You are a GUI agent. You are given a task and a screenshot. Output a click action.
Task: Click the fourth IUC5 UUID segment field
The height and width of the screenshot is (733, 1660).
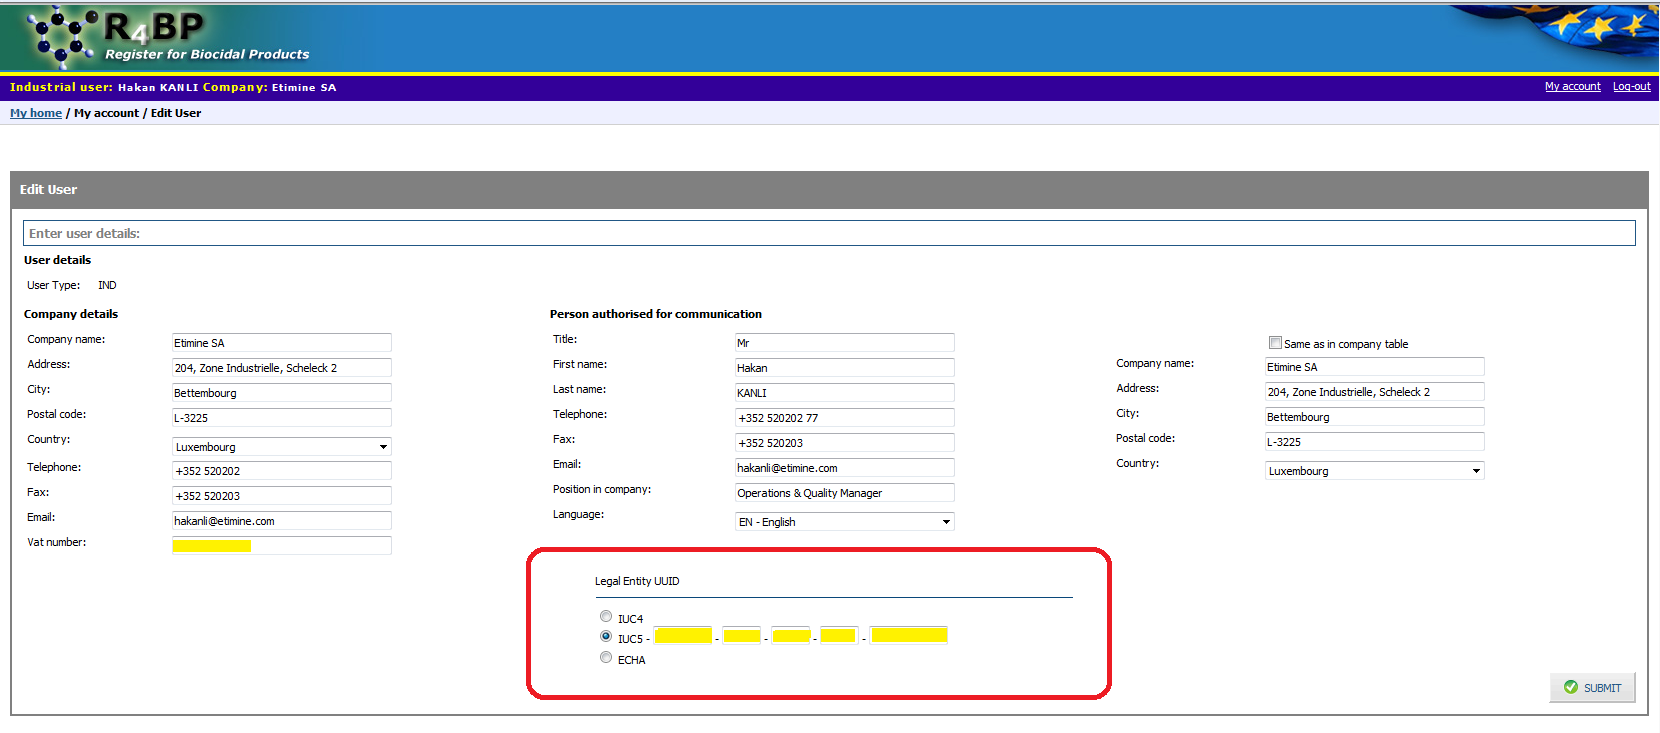pyautogui.click(x=839, y=635)
